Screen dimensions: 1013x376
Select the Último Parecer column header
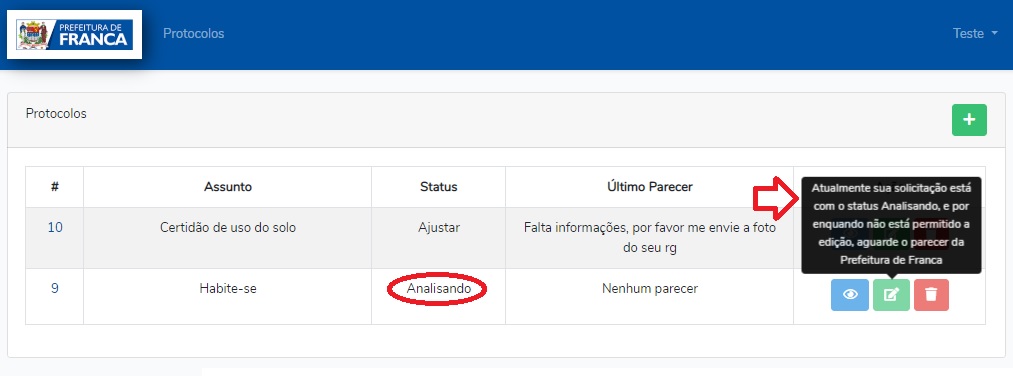[649, 187]
